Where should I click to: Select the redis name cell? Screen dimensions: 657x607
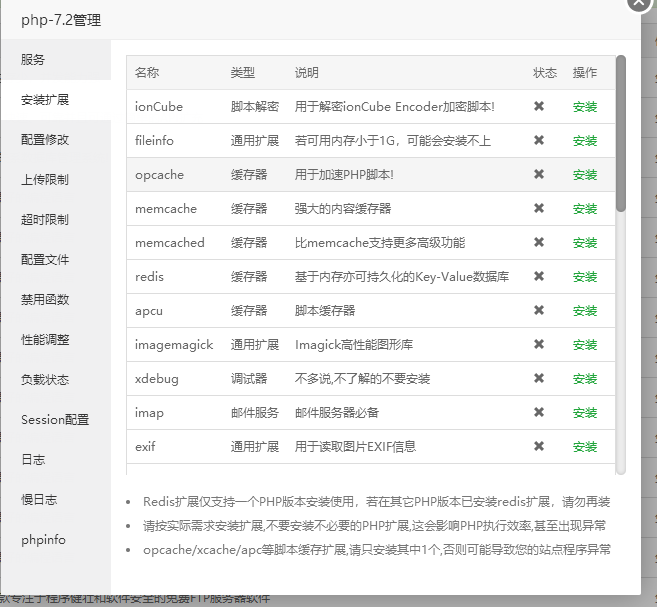coord(149,277)
